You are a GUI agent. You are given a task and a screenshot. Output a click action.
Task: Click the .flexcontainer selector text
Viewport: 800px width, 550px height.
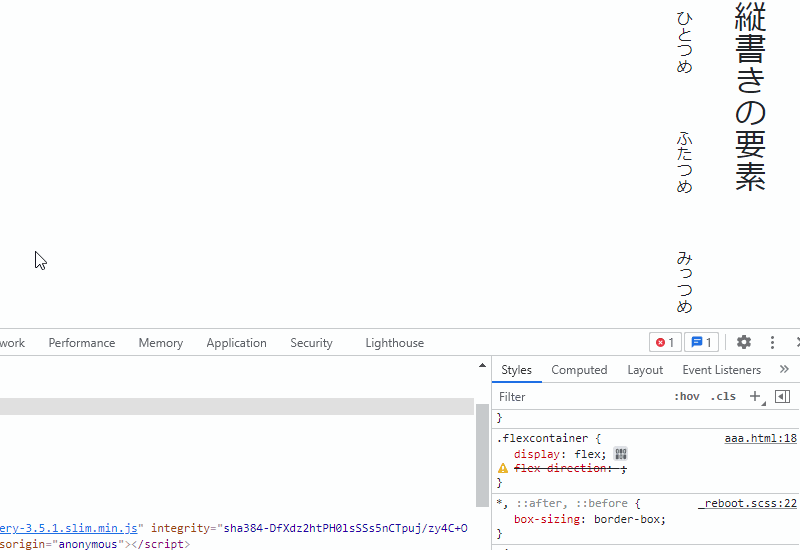pos(543,438)
